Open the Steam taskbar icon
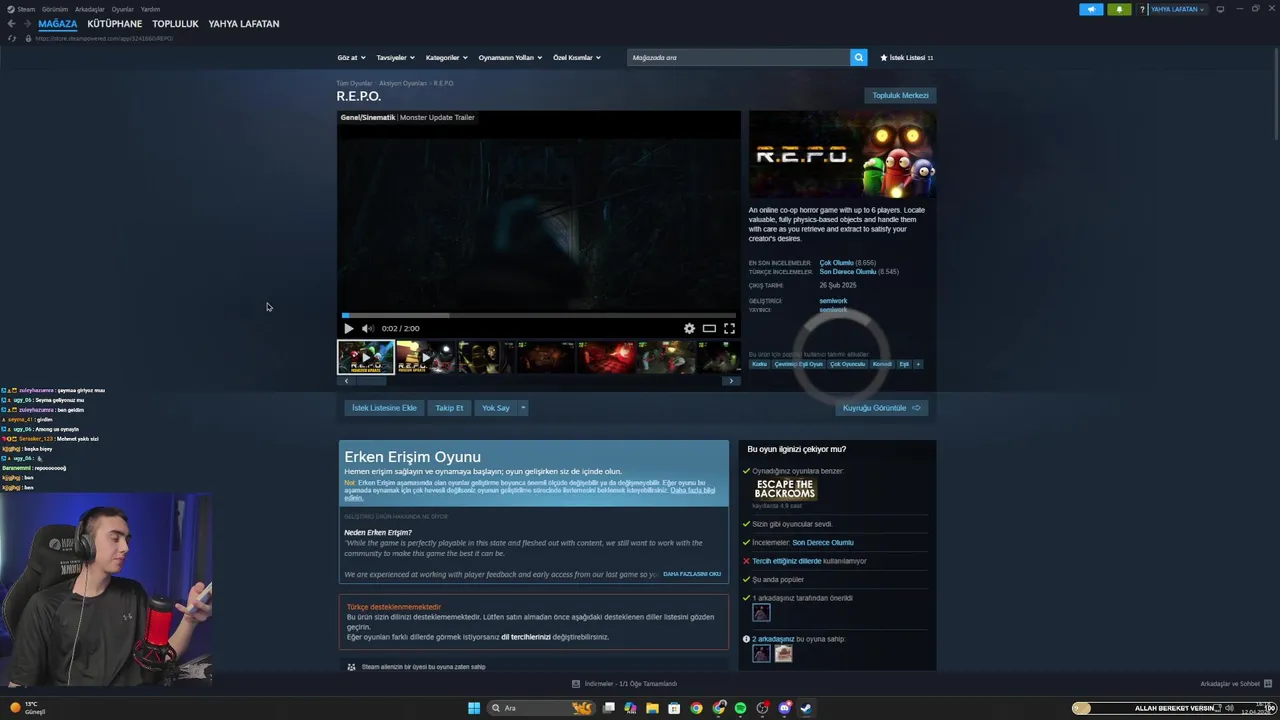 tap(806, 708)
